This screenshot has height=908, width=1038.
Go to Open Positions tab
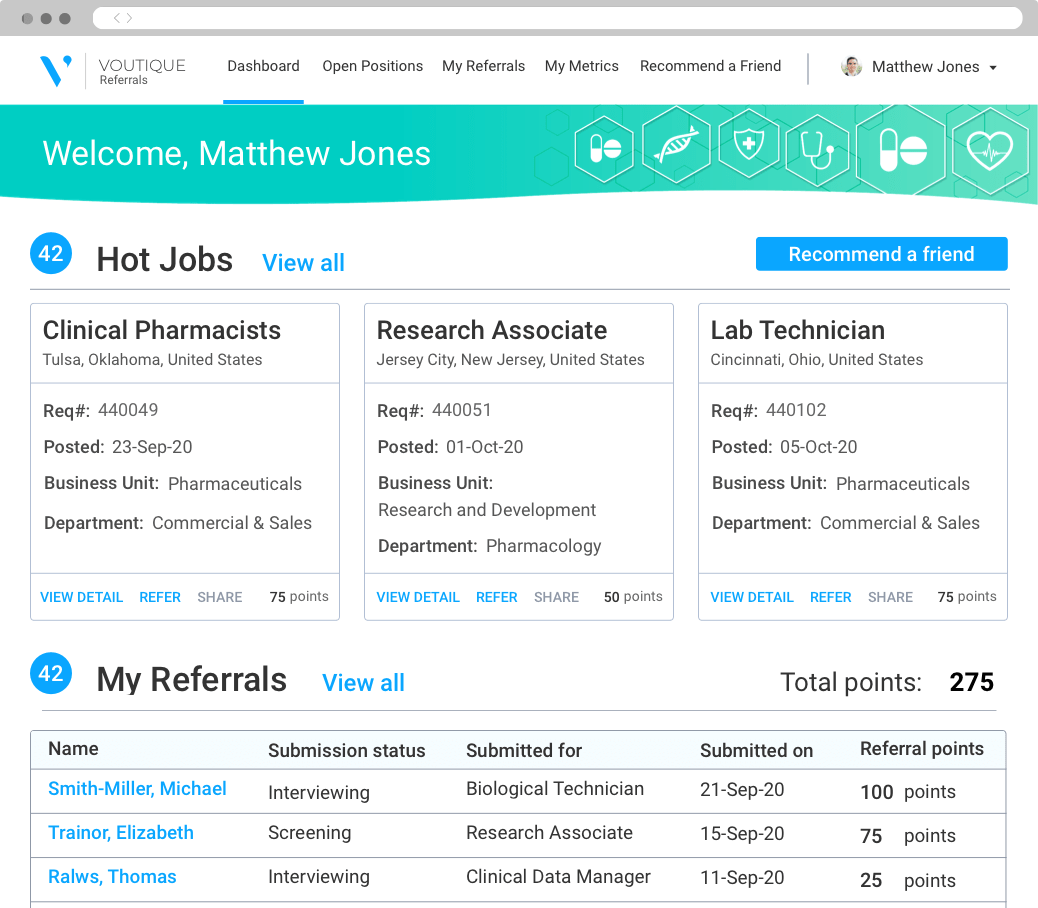point(373,66)
